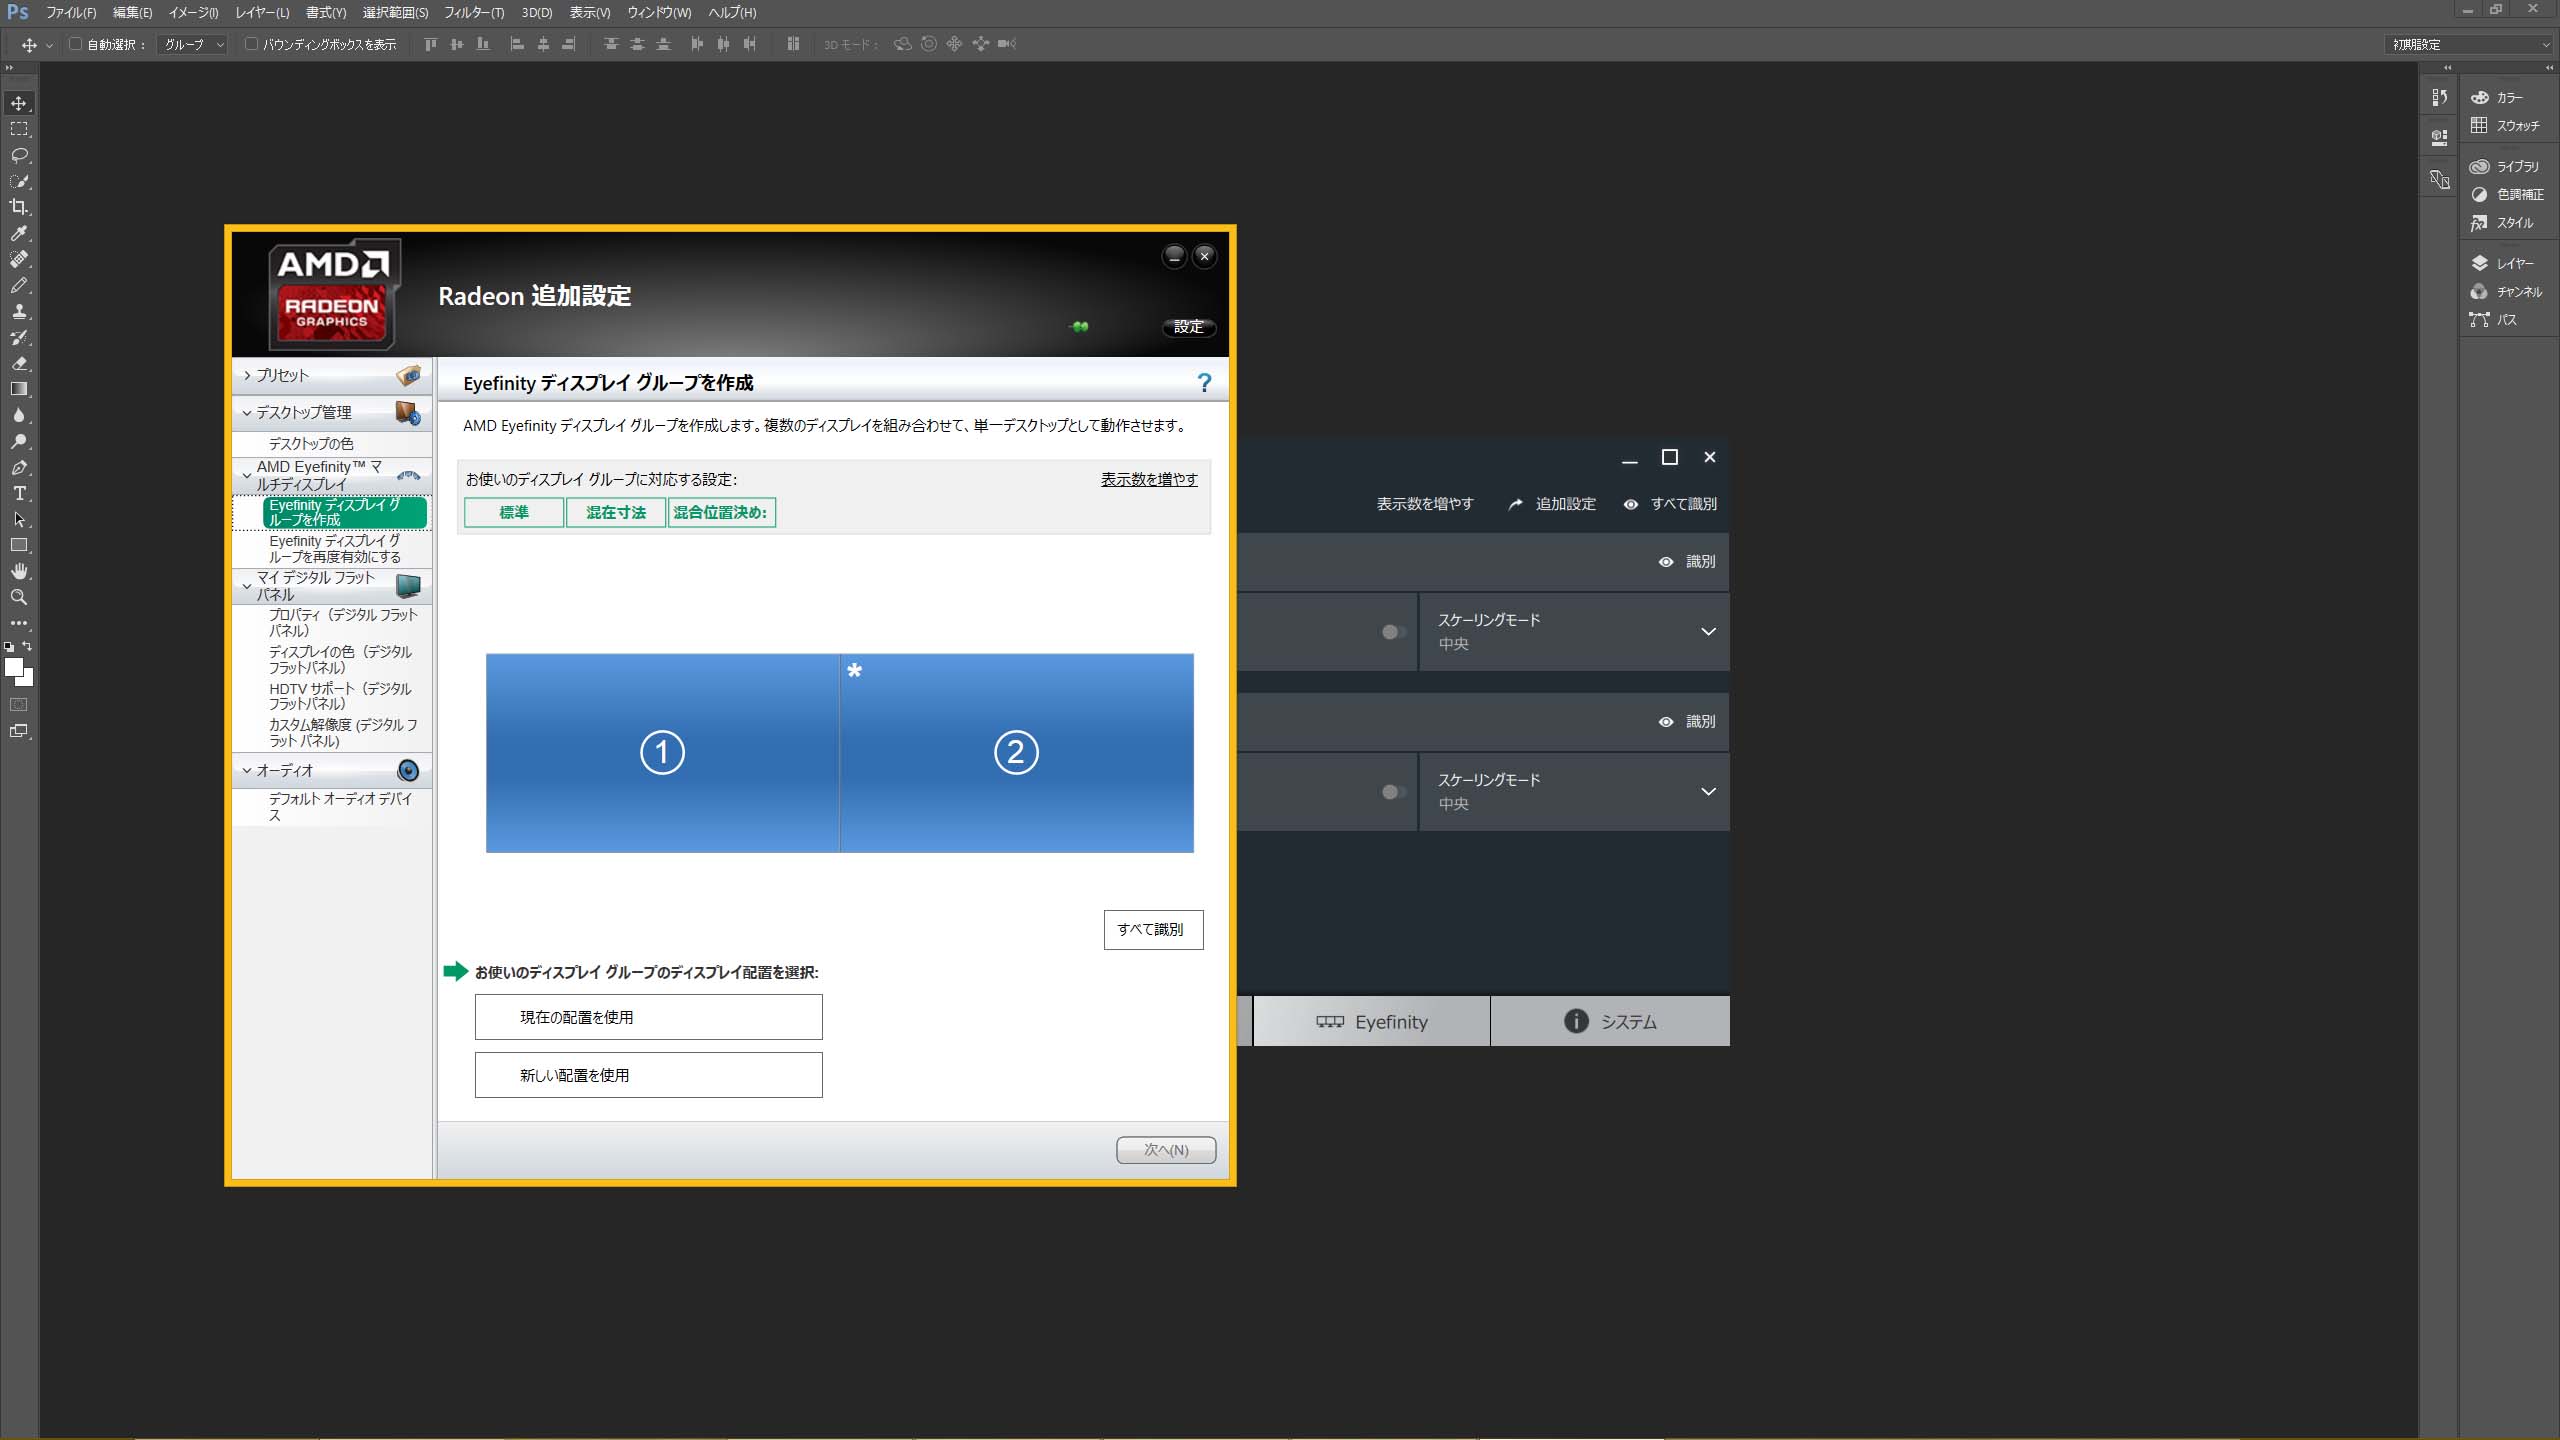2560x1440 pixels.
Task: Open the ファイル(F) menu
Action: point(71,13)
